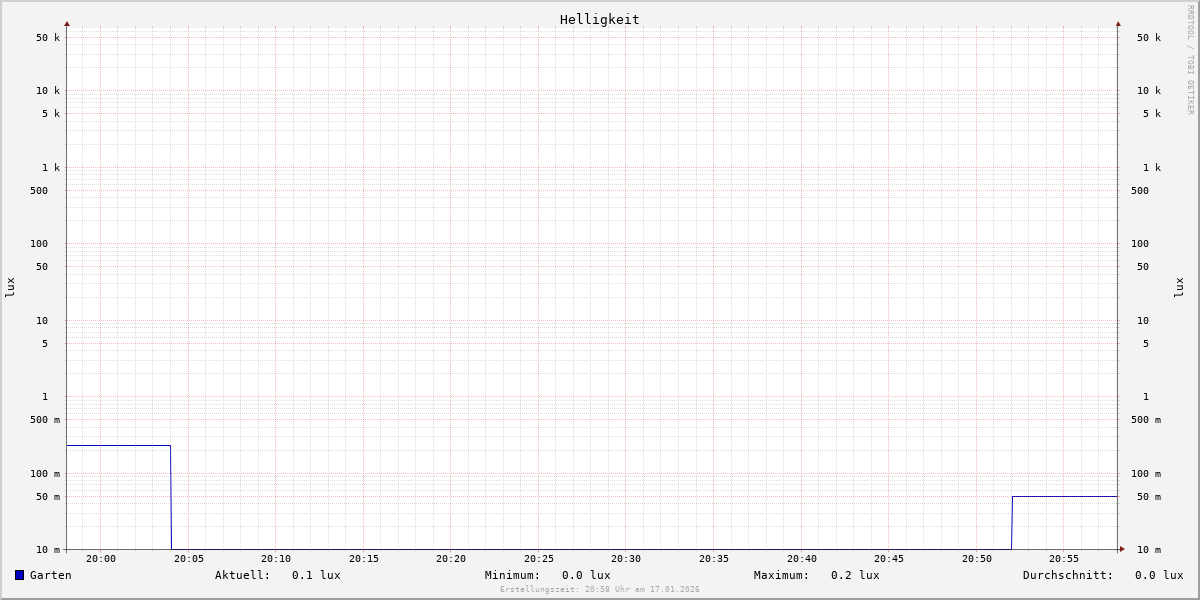1200x600 pixels.
Task: Click the 20:50 time axis label
Action: click(977, 559)
